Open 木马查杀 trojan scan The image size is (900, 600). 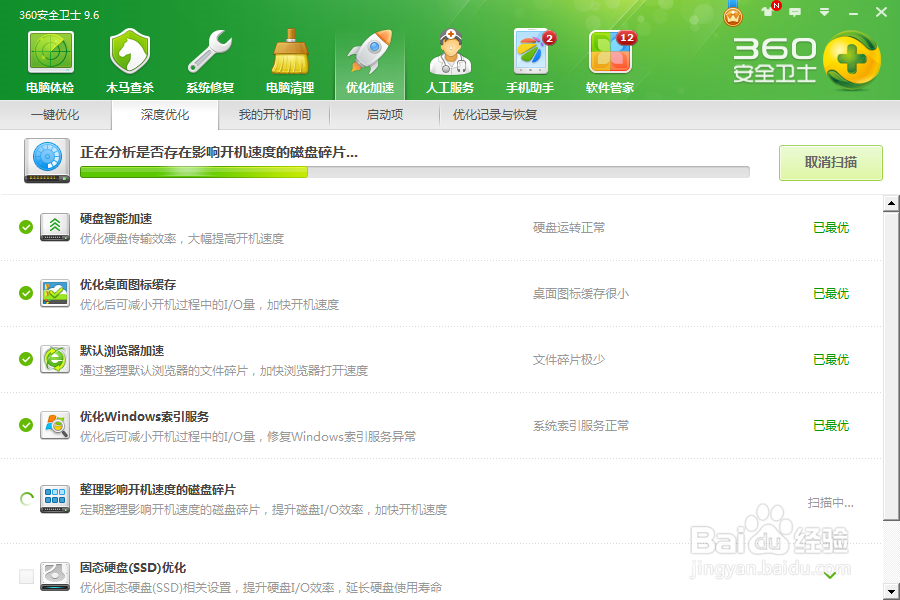point(130,62)
